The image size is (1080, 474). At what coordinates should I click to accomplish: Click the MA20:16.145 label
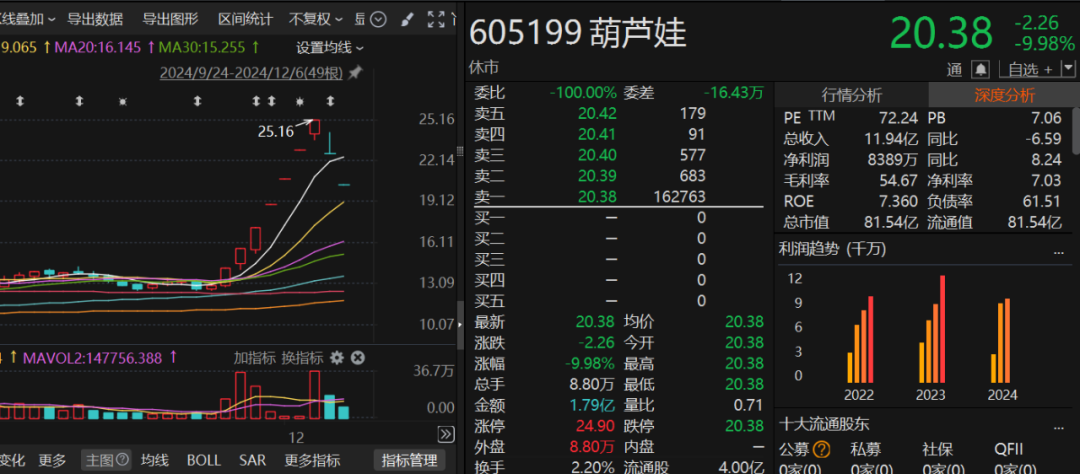(100, 48)
